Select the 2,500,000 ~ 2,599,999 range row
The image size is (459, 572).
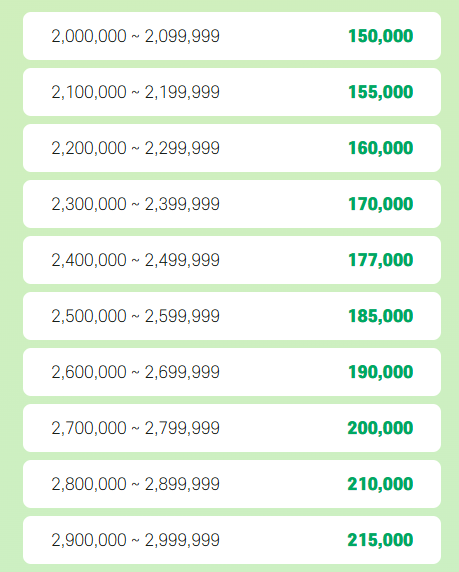[x=232, y=316]
